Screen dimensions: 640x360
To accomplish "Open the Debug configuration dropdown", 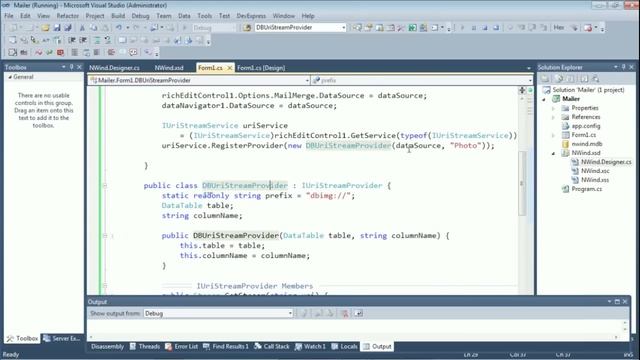I will pyautogui.click(x=214, y=28).
